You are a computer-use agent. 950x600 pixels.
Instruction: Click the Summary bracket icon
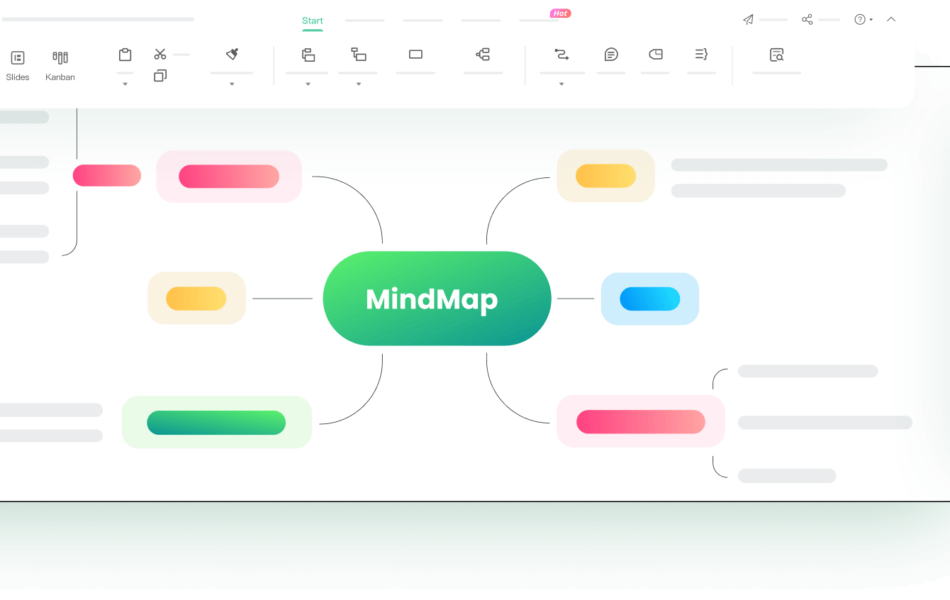tap(701, 55)
